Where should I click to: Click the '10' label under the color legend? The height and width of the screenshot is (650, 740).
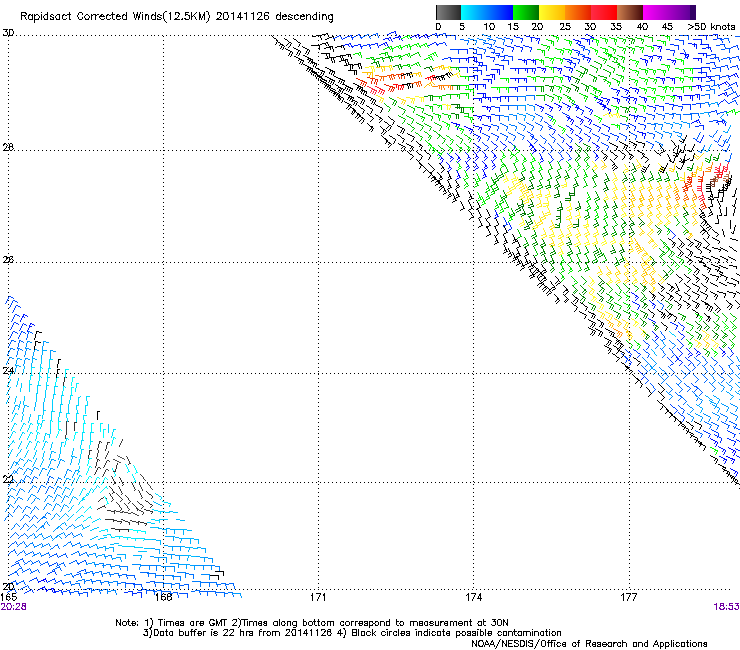coord(489,26)
